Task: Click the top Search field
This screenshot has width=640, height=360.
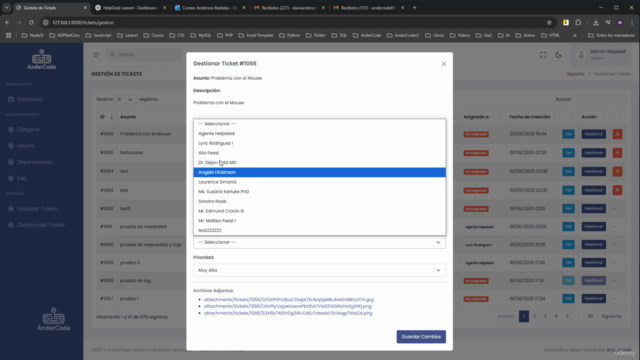Action: pyautogui.click(x=144, y=55)
